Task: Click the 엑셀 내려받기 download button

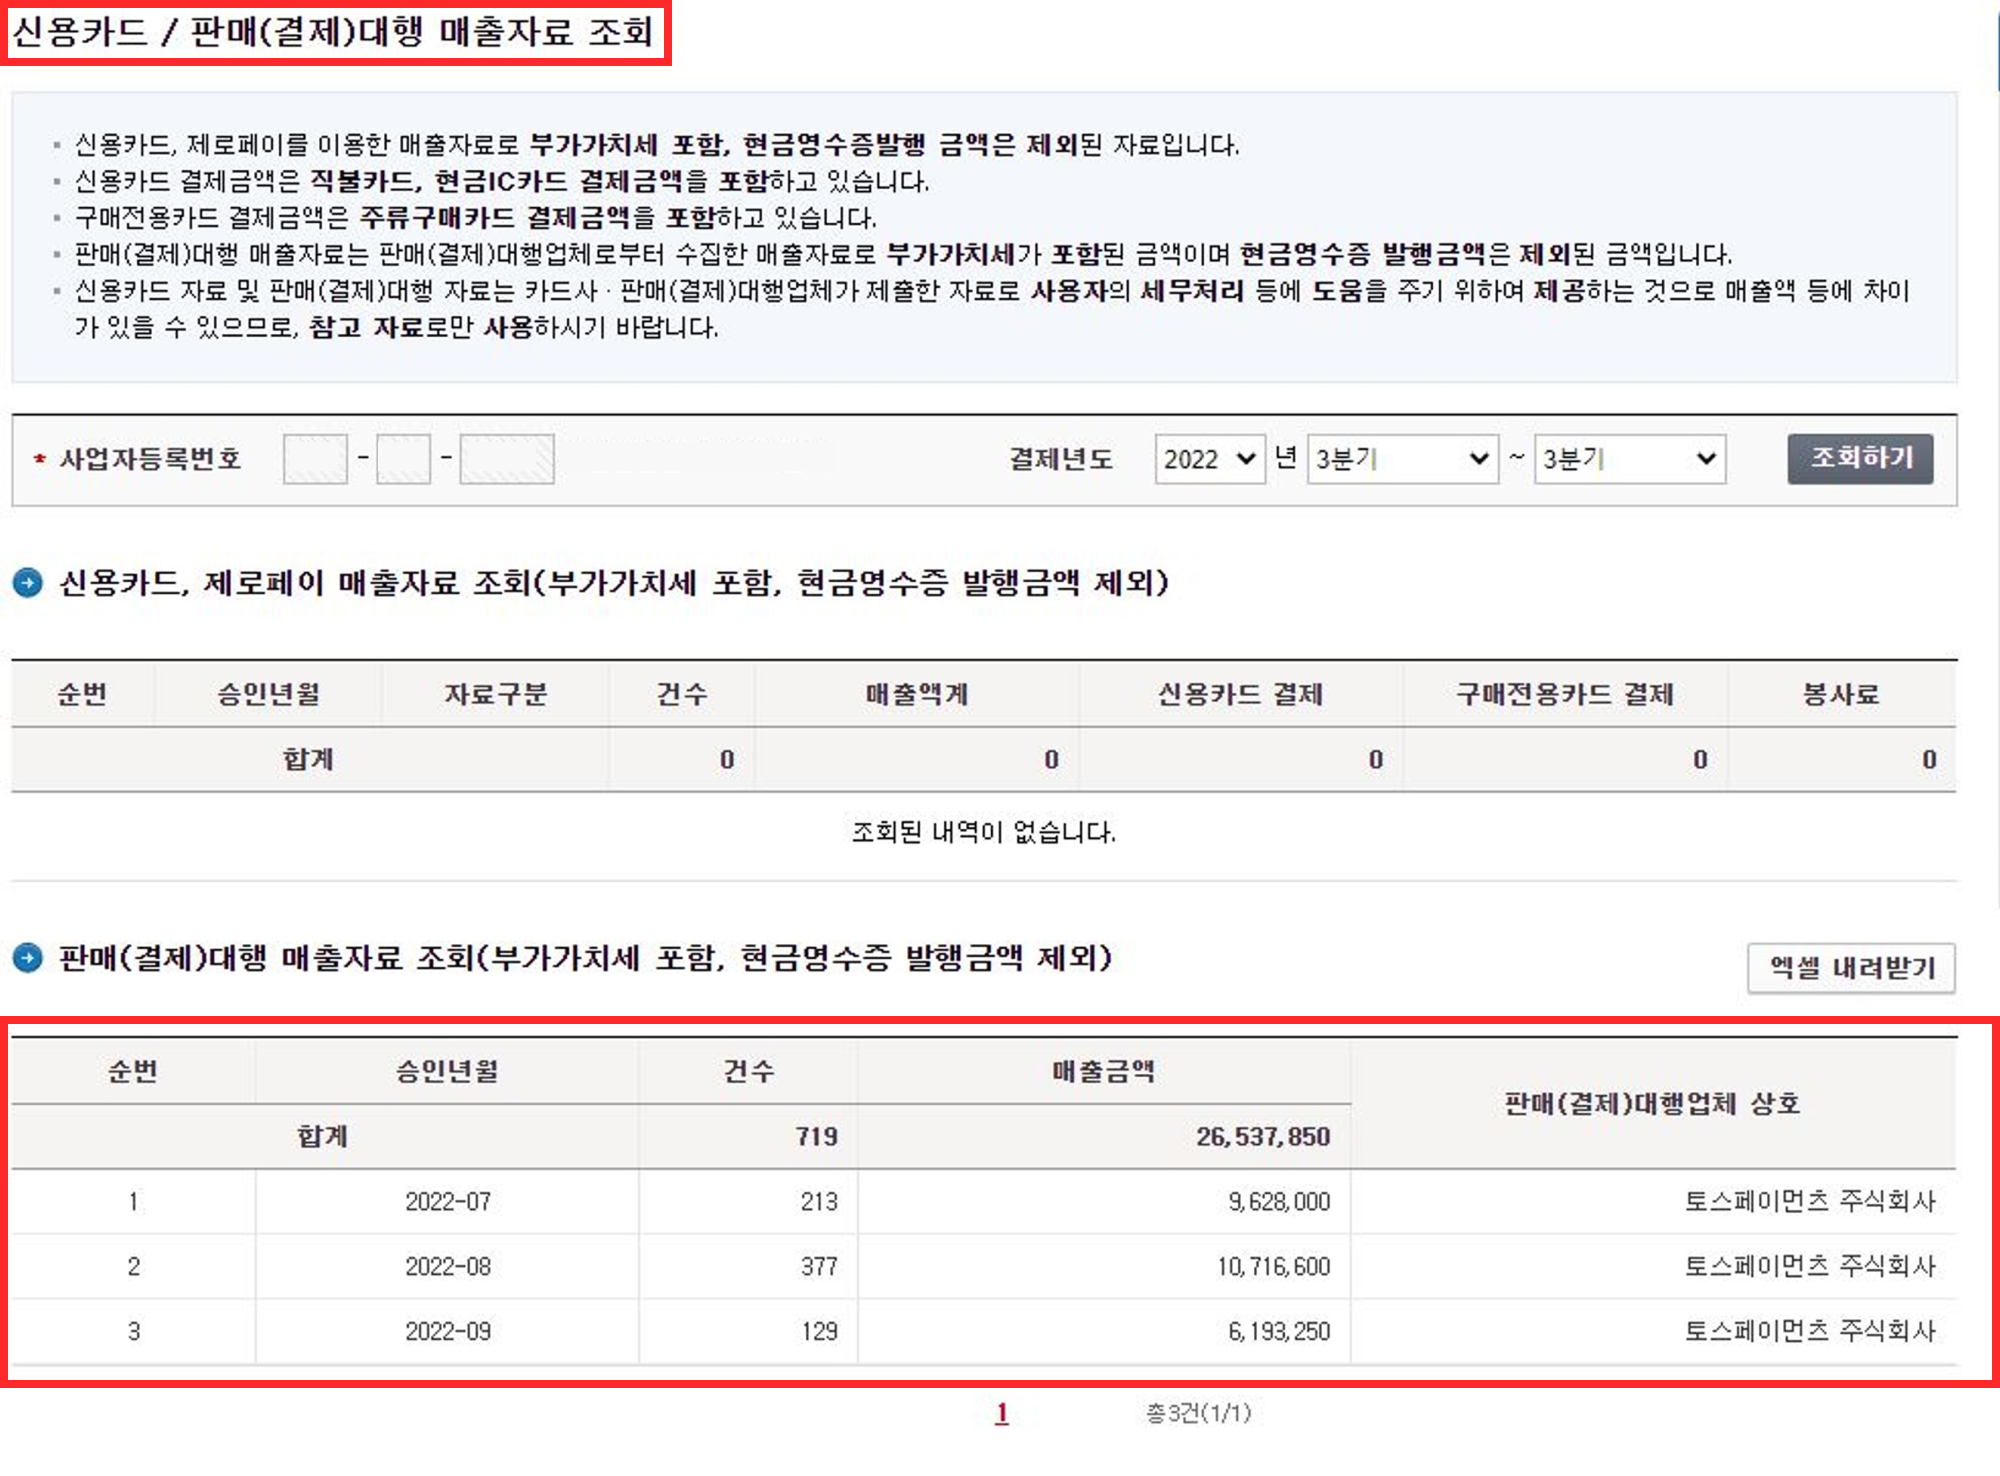Action: [1851, 968]
